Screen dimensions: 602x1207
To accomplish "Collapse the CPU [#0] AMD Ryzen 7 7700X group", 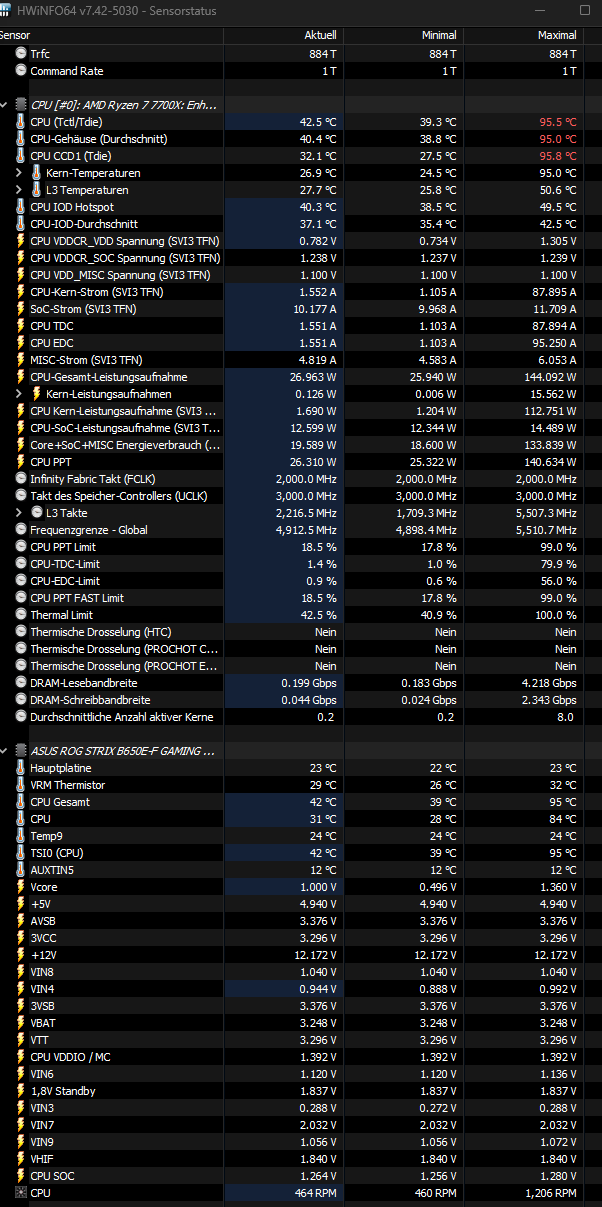I will [5, 105].
